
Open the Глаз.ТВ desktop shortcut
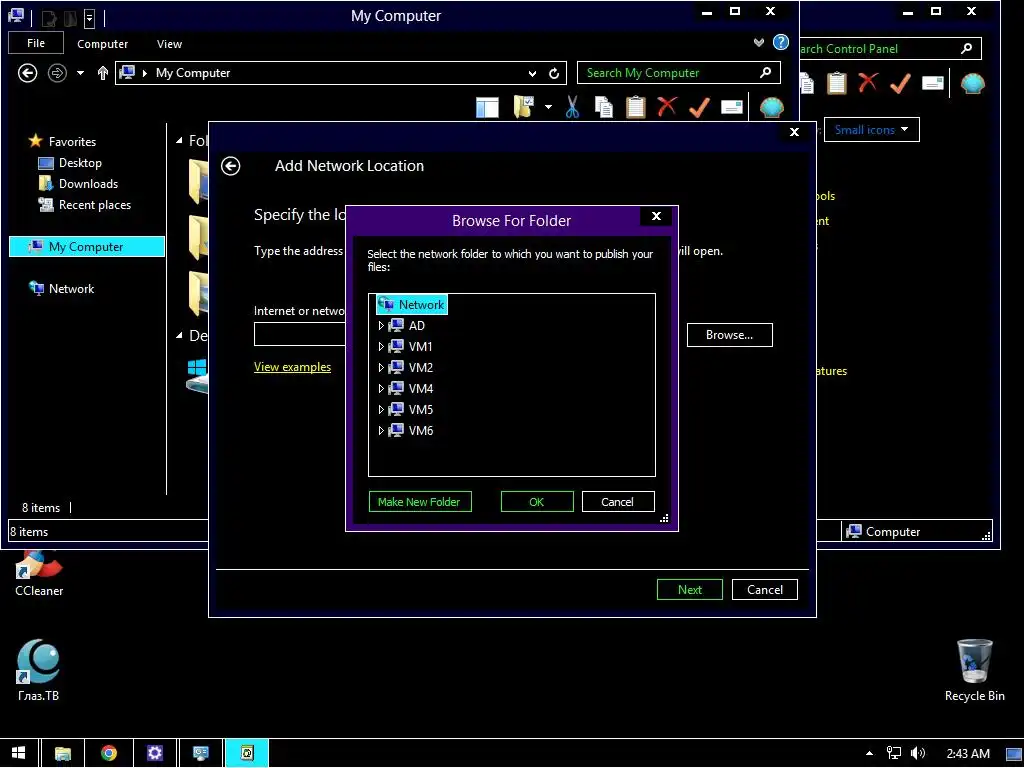39,670
